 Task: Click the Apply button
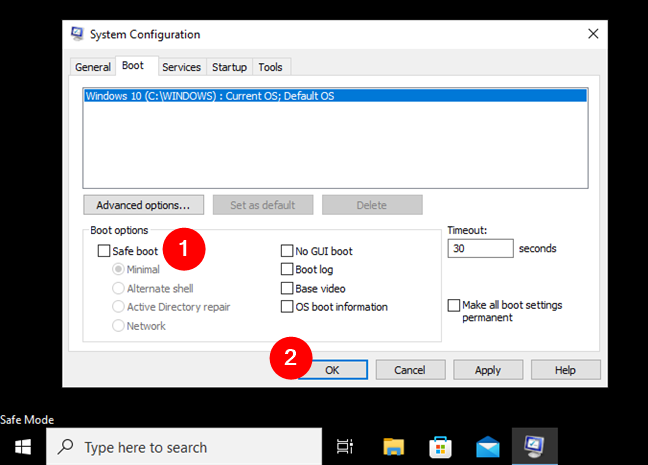488,370
